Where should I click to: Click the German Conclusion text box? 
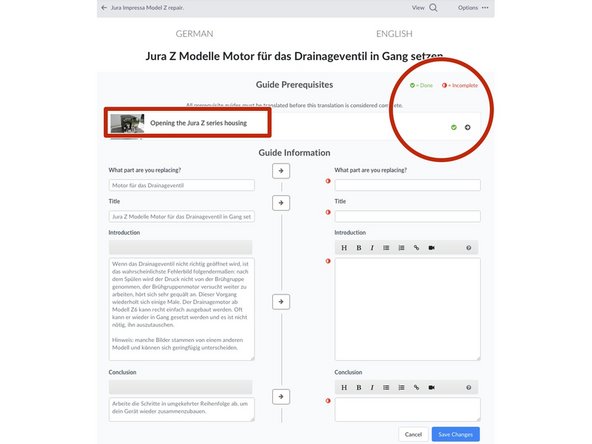coord(182,409)
